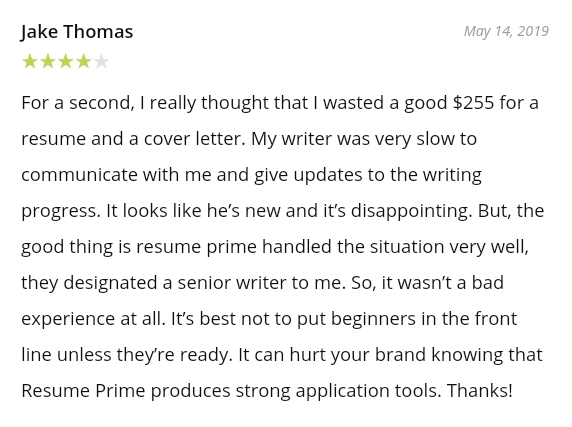This screenshot has width=572, height=427.
Task: Click the $255 price in review
Action: 474,102
